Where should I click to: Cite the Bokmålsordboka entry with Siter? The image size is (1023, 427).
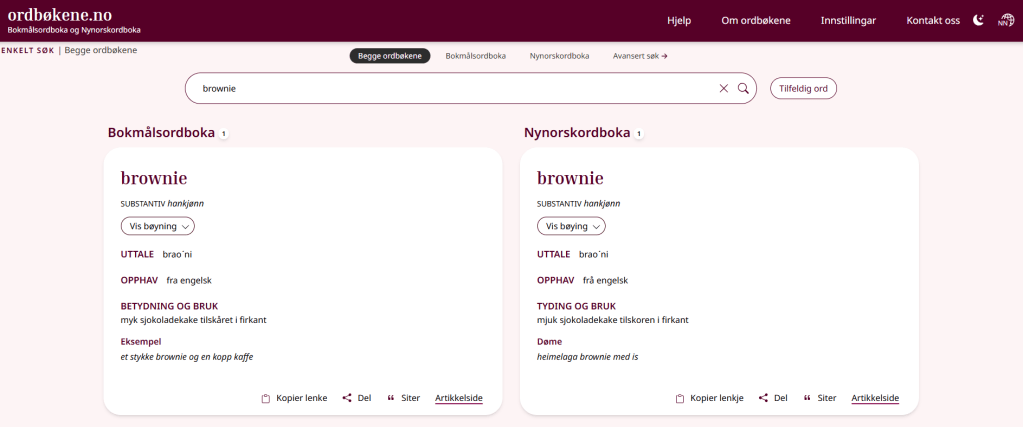[403, 398]
